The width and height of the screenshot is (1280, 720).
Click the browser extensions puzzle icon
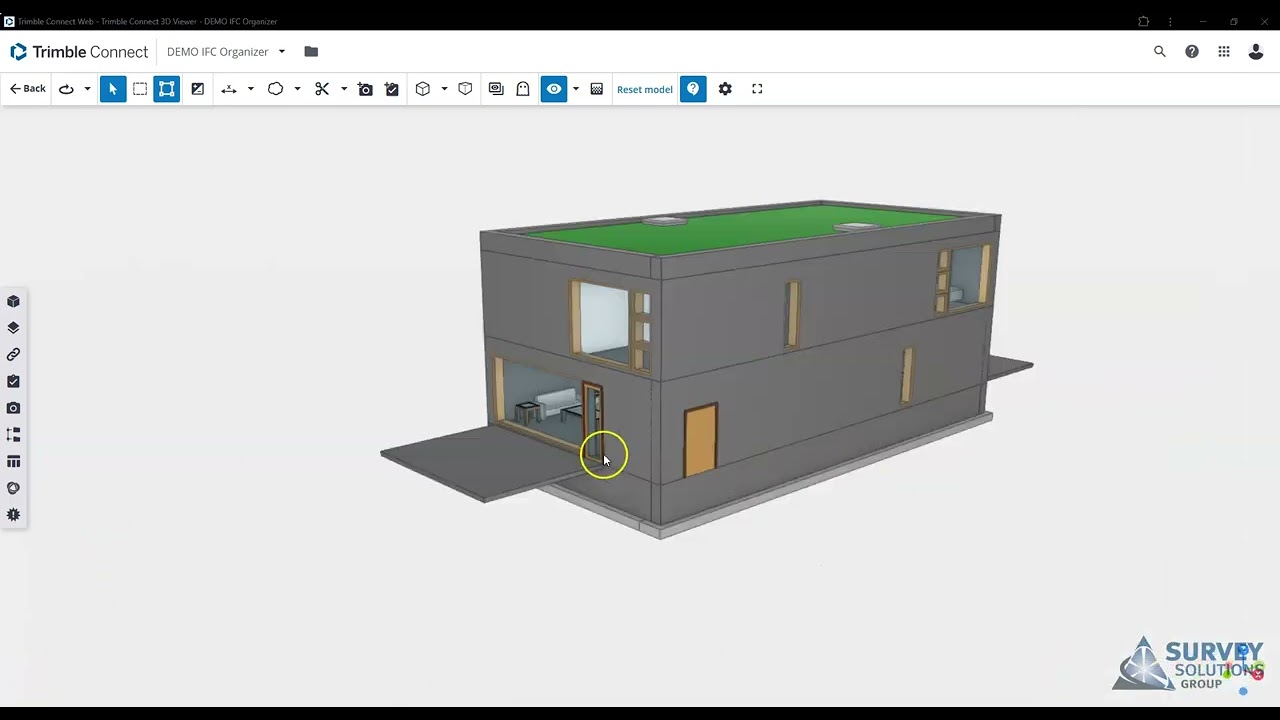coord(1144,21)
